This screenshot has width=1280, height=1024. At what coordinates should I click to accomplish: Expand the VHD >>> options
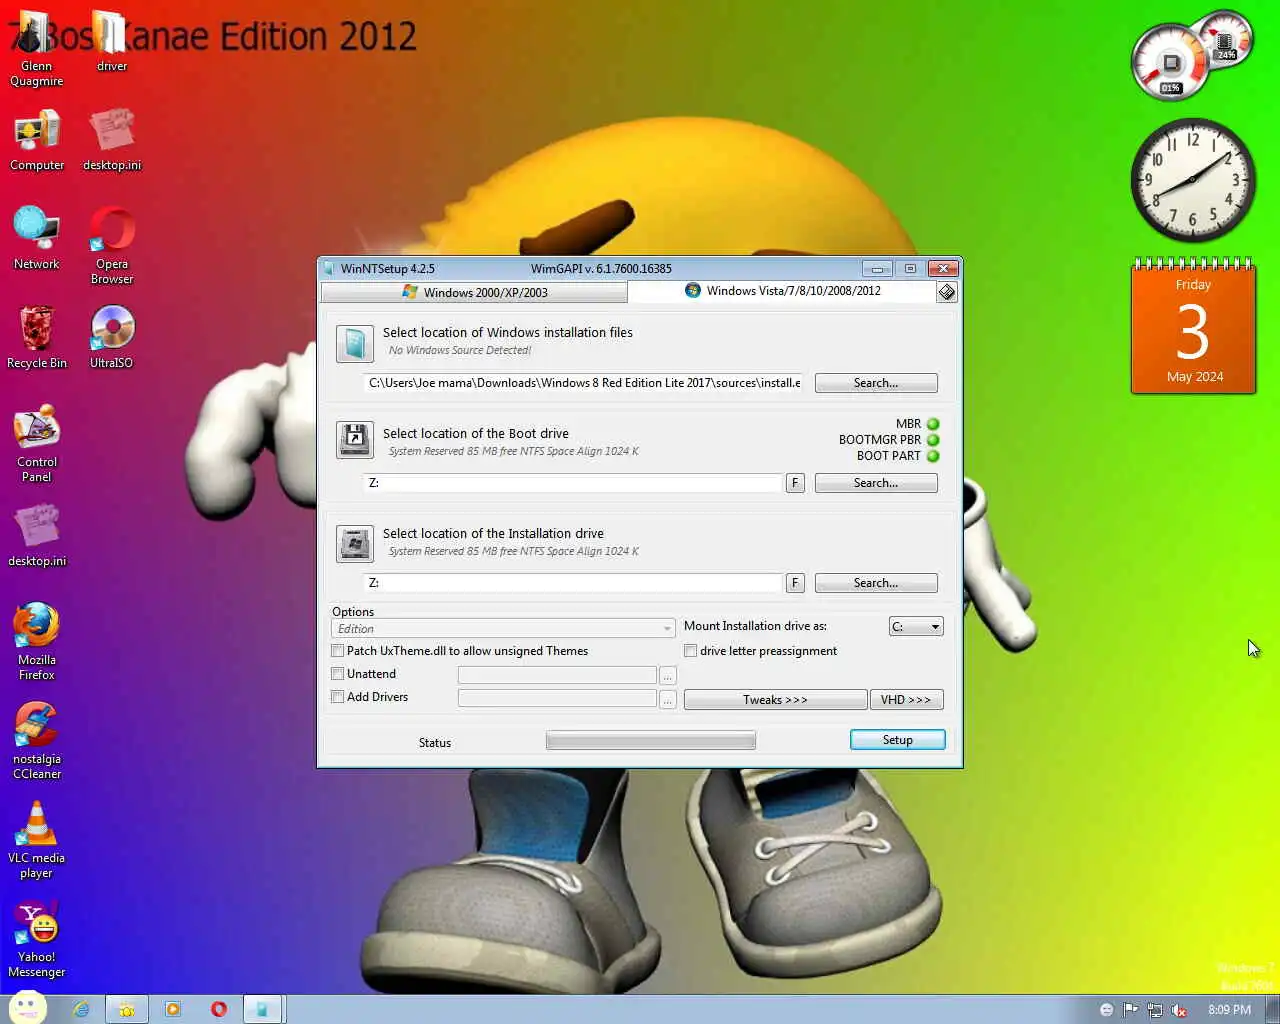click(x=906, y=700)
